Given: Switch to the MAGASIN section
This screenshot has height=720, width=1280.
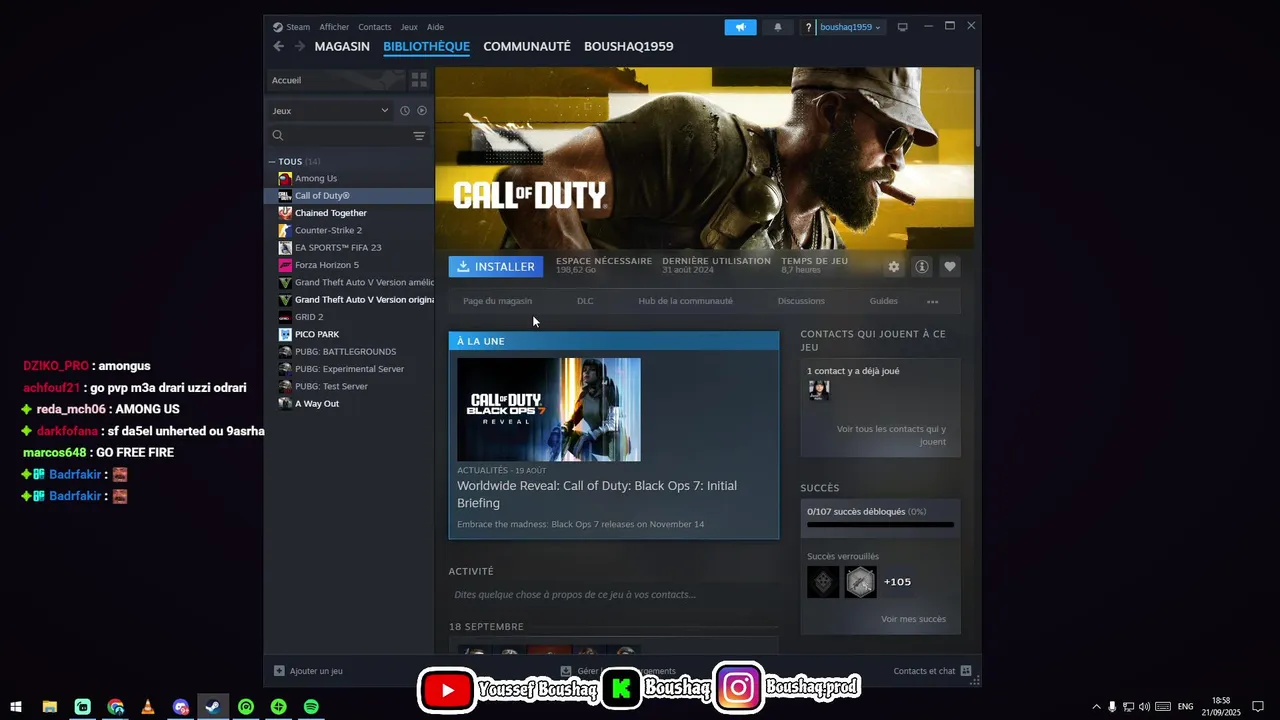Looking at the screenshot, I should 342,47.
